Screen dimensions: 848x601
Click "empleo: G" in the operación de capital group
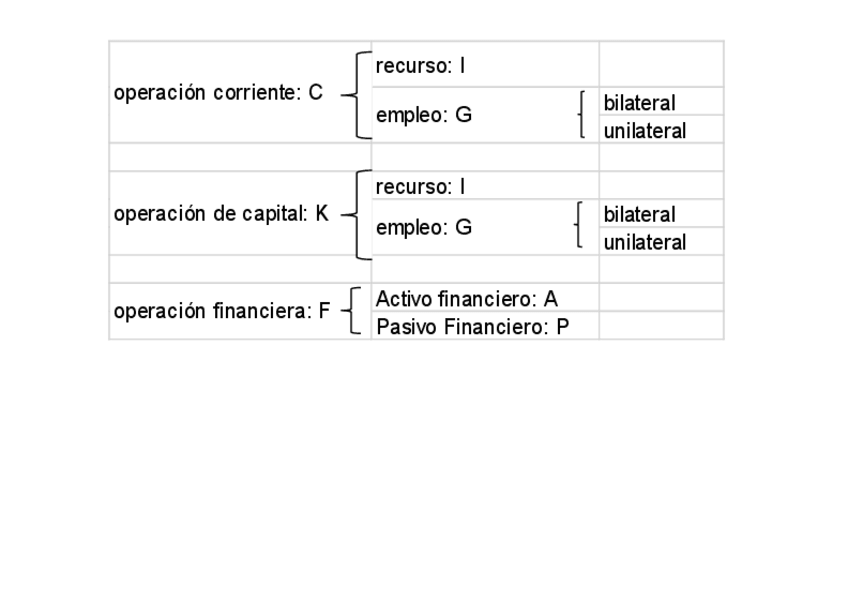tap(424, 228)
